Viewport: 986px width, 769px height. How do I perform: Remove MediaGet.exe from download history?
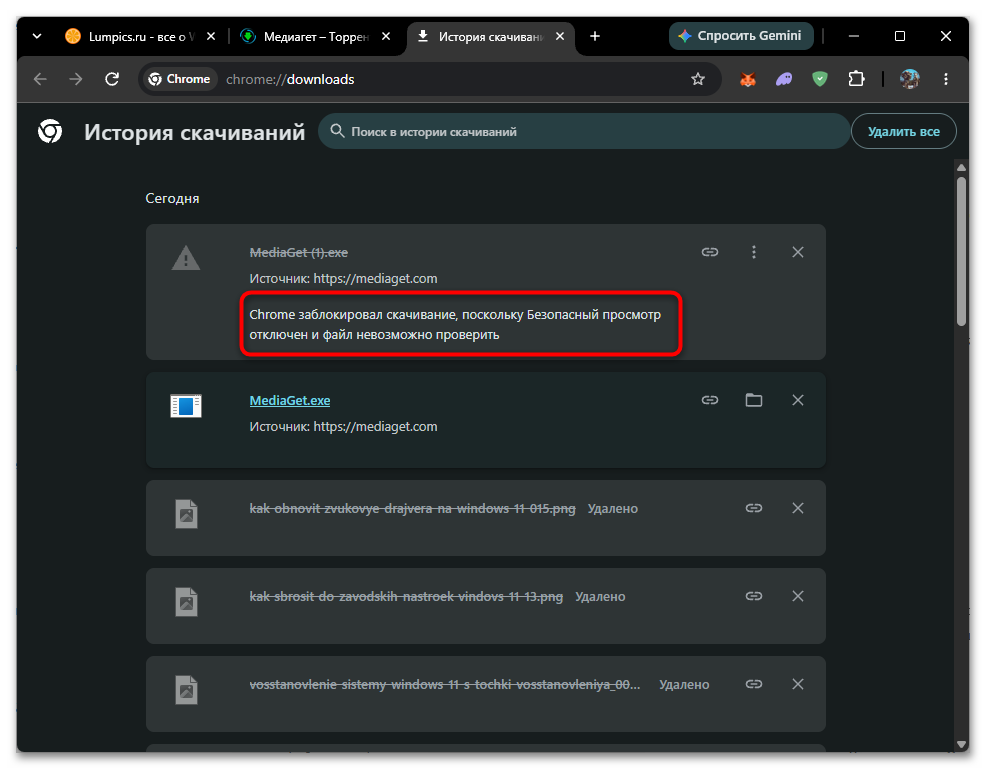798,400
